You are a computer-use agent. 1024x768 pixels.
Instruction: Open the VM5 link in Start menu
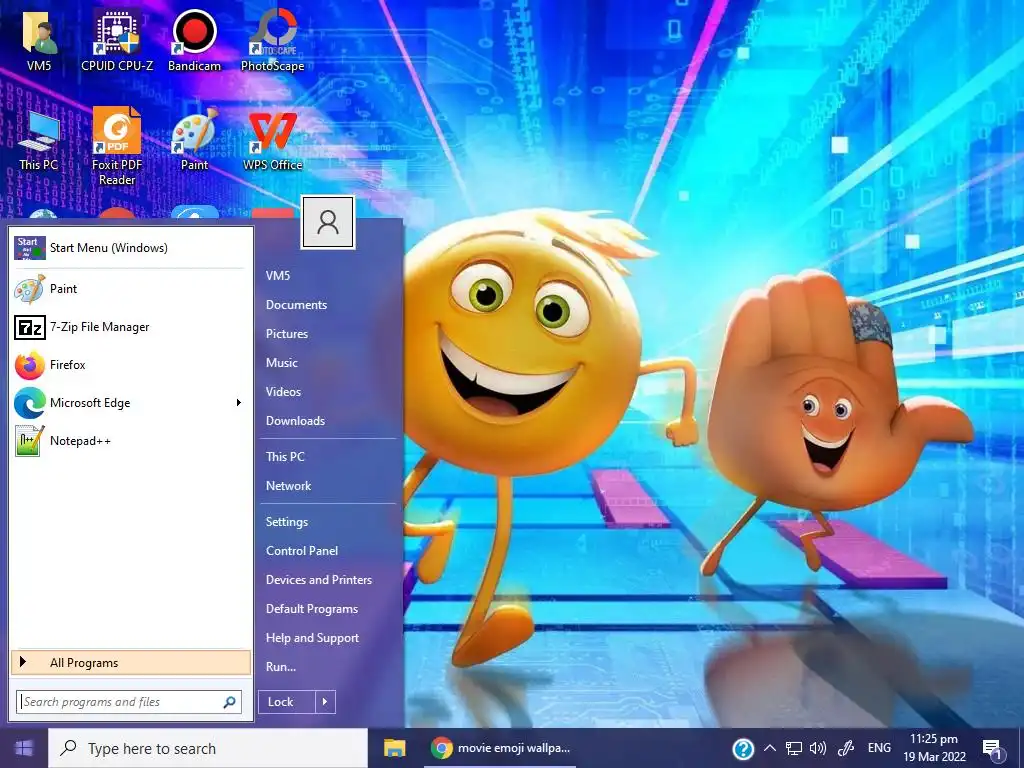(278, 276)
